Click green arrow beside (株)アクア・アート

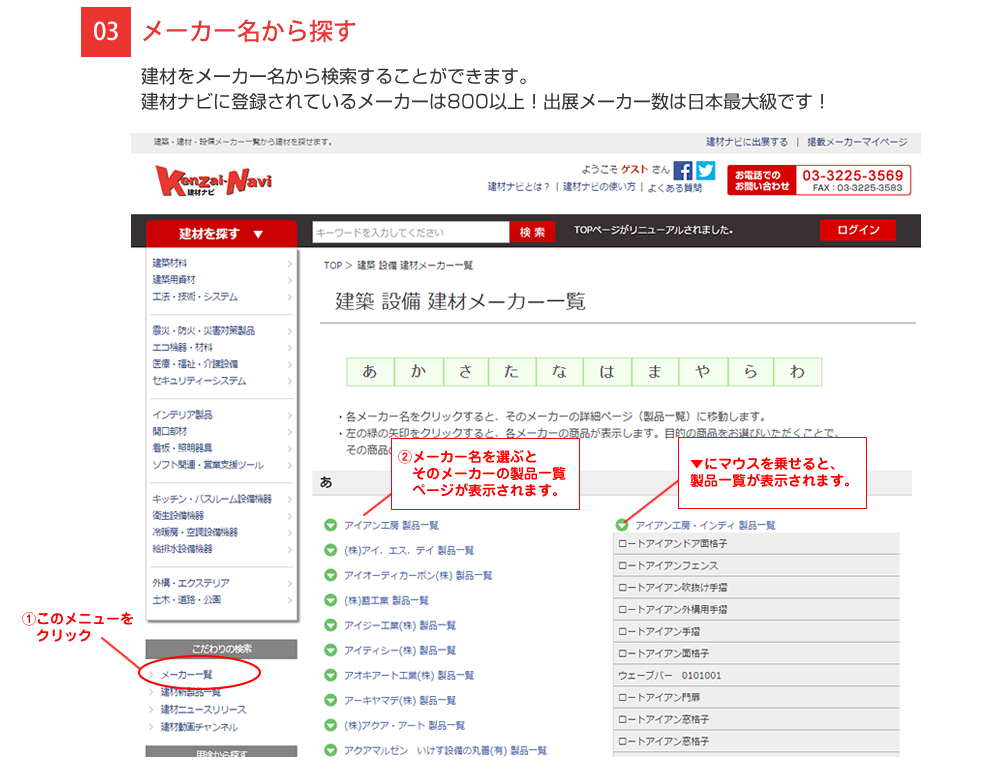click(x=331, y=725)
